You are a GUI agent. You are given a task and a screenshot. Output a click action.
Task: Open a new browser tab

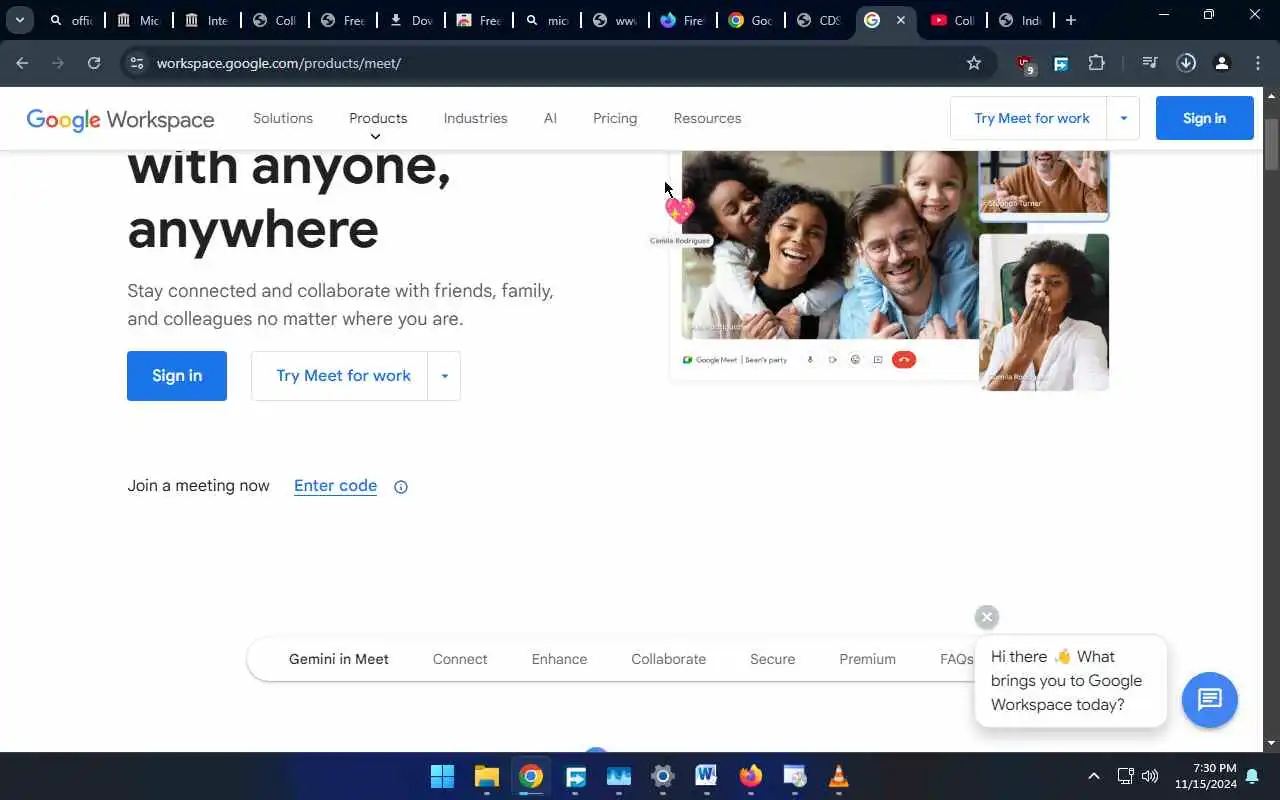1071,20
